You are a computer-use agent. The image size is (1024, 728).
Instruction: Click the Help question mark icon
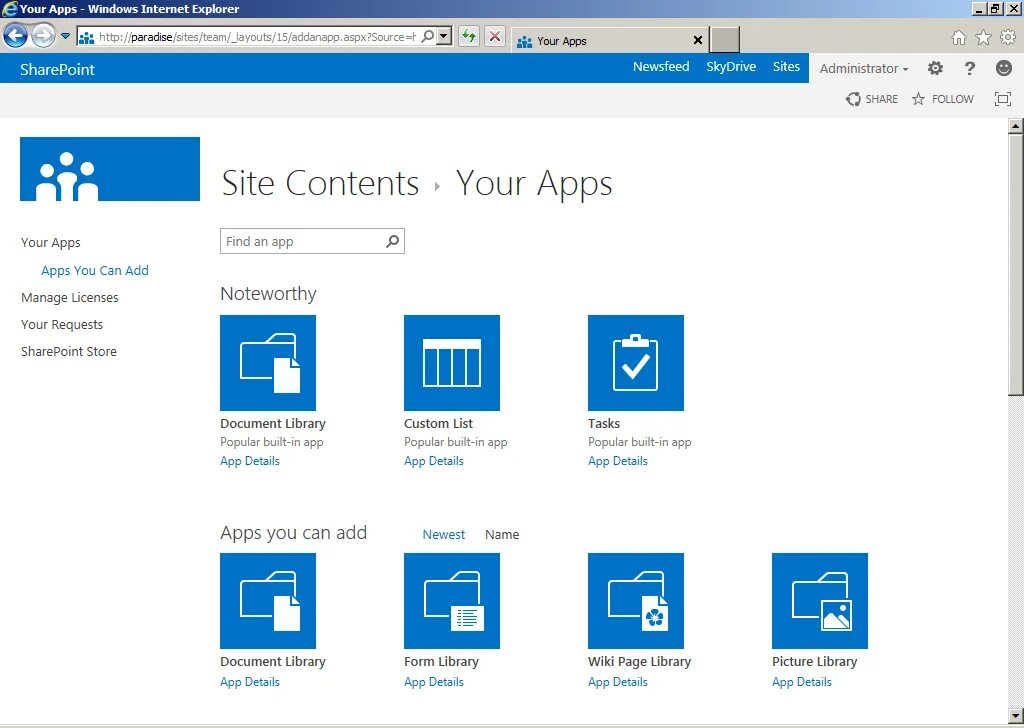pyautogui.click(x=970, y=68)
